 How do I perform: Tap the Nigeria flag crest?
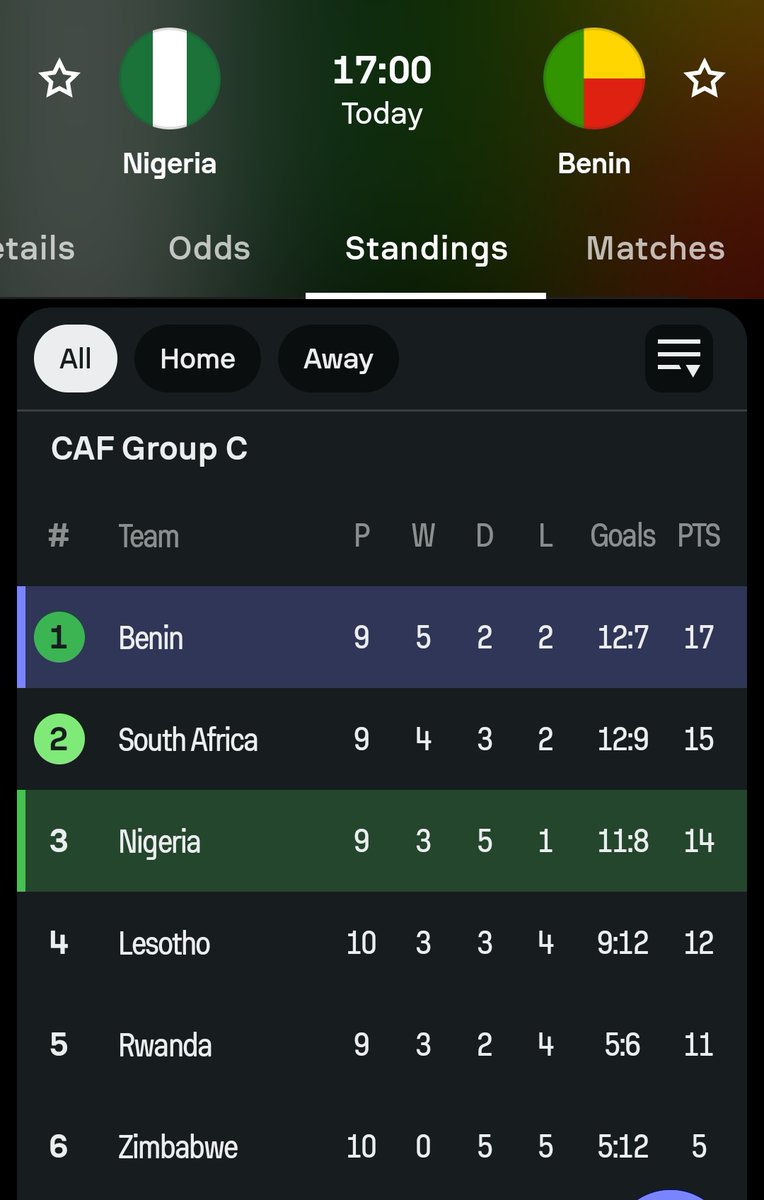[x=170, y=79]
